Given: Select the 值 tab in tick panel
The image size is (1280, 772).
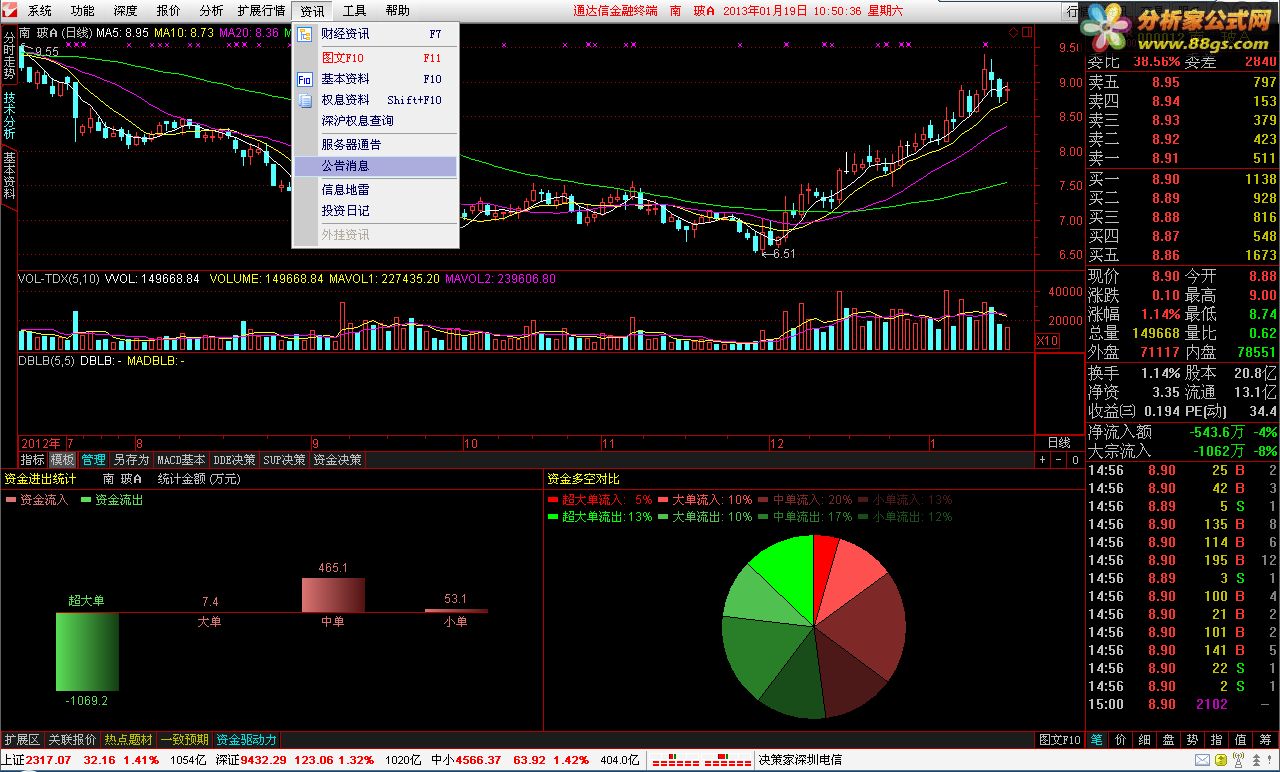Looking at the screenshot, I should pos(1241,740).
